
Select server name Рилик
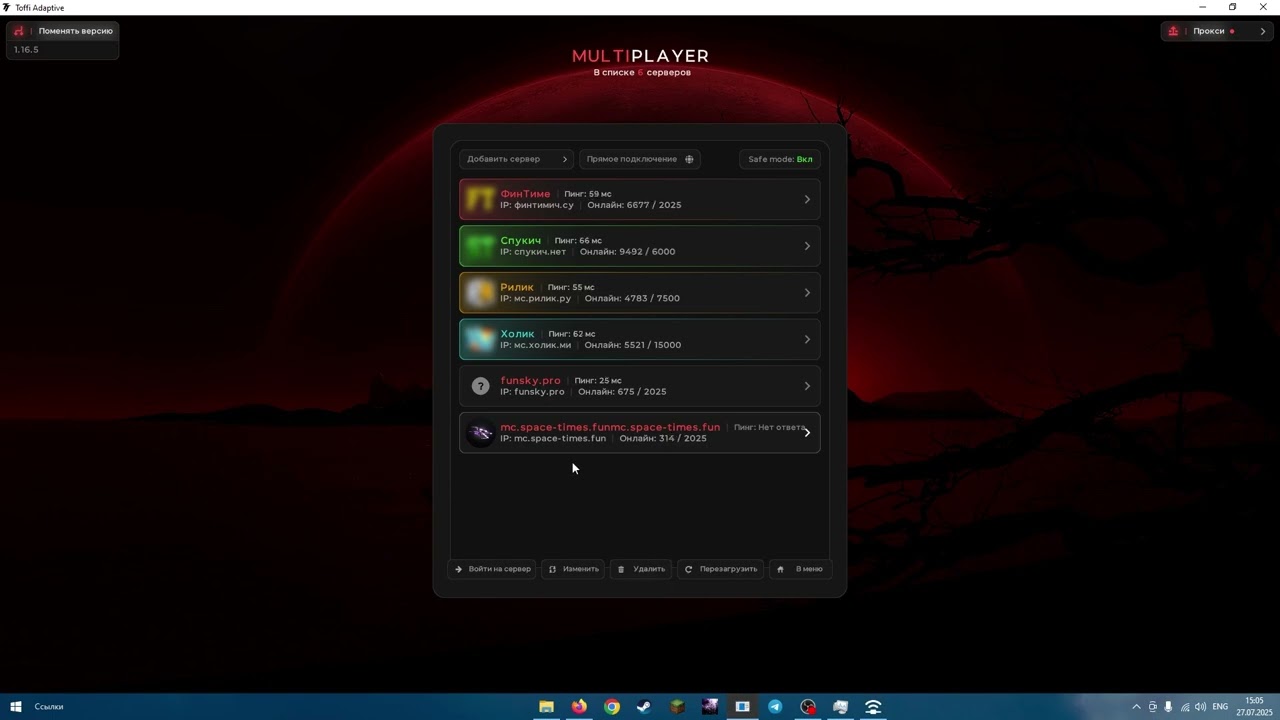(517, 287)
